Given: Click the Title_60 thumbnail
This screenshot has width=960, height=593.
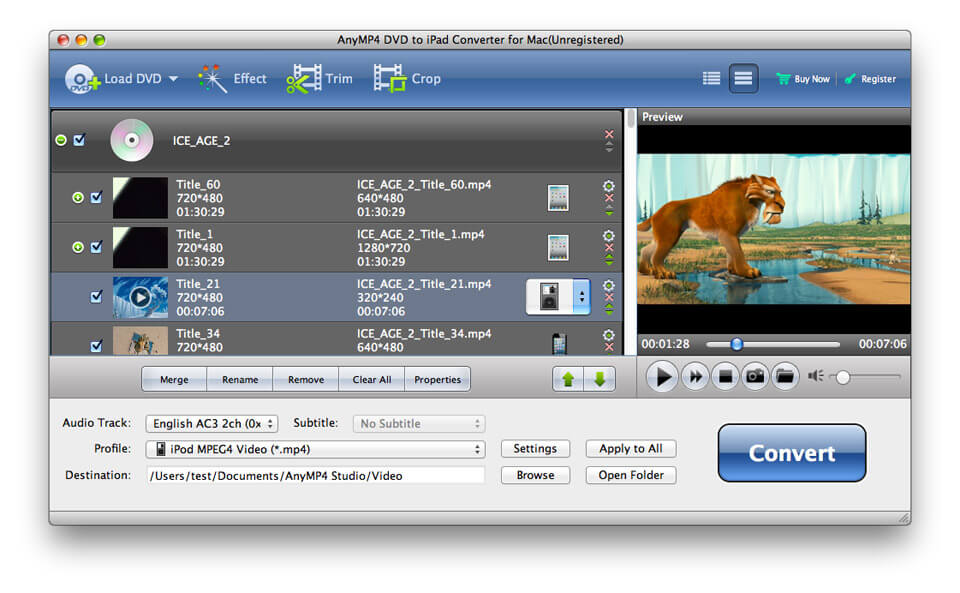Looking at the screenshot, I should pos(140,198).
